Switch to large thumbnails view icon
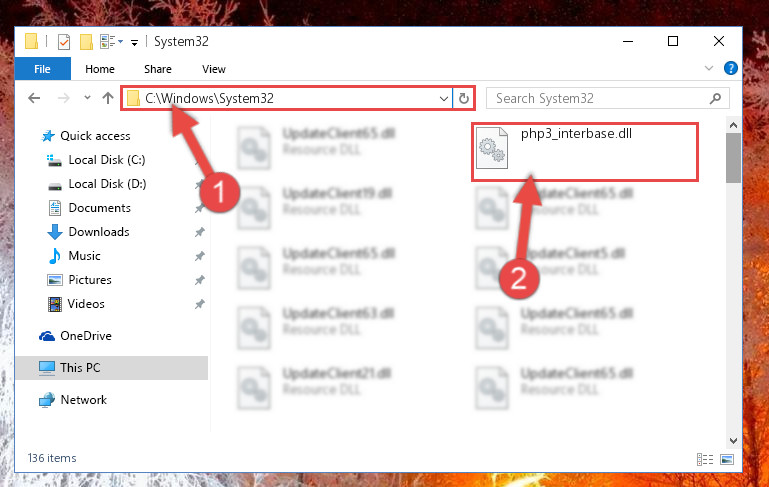The height and width of the screenshot is (487, 769). click(727, 459)
